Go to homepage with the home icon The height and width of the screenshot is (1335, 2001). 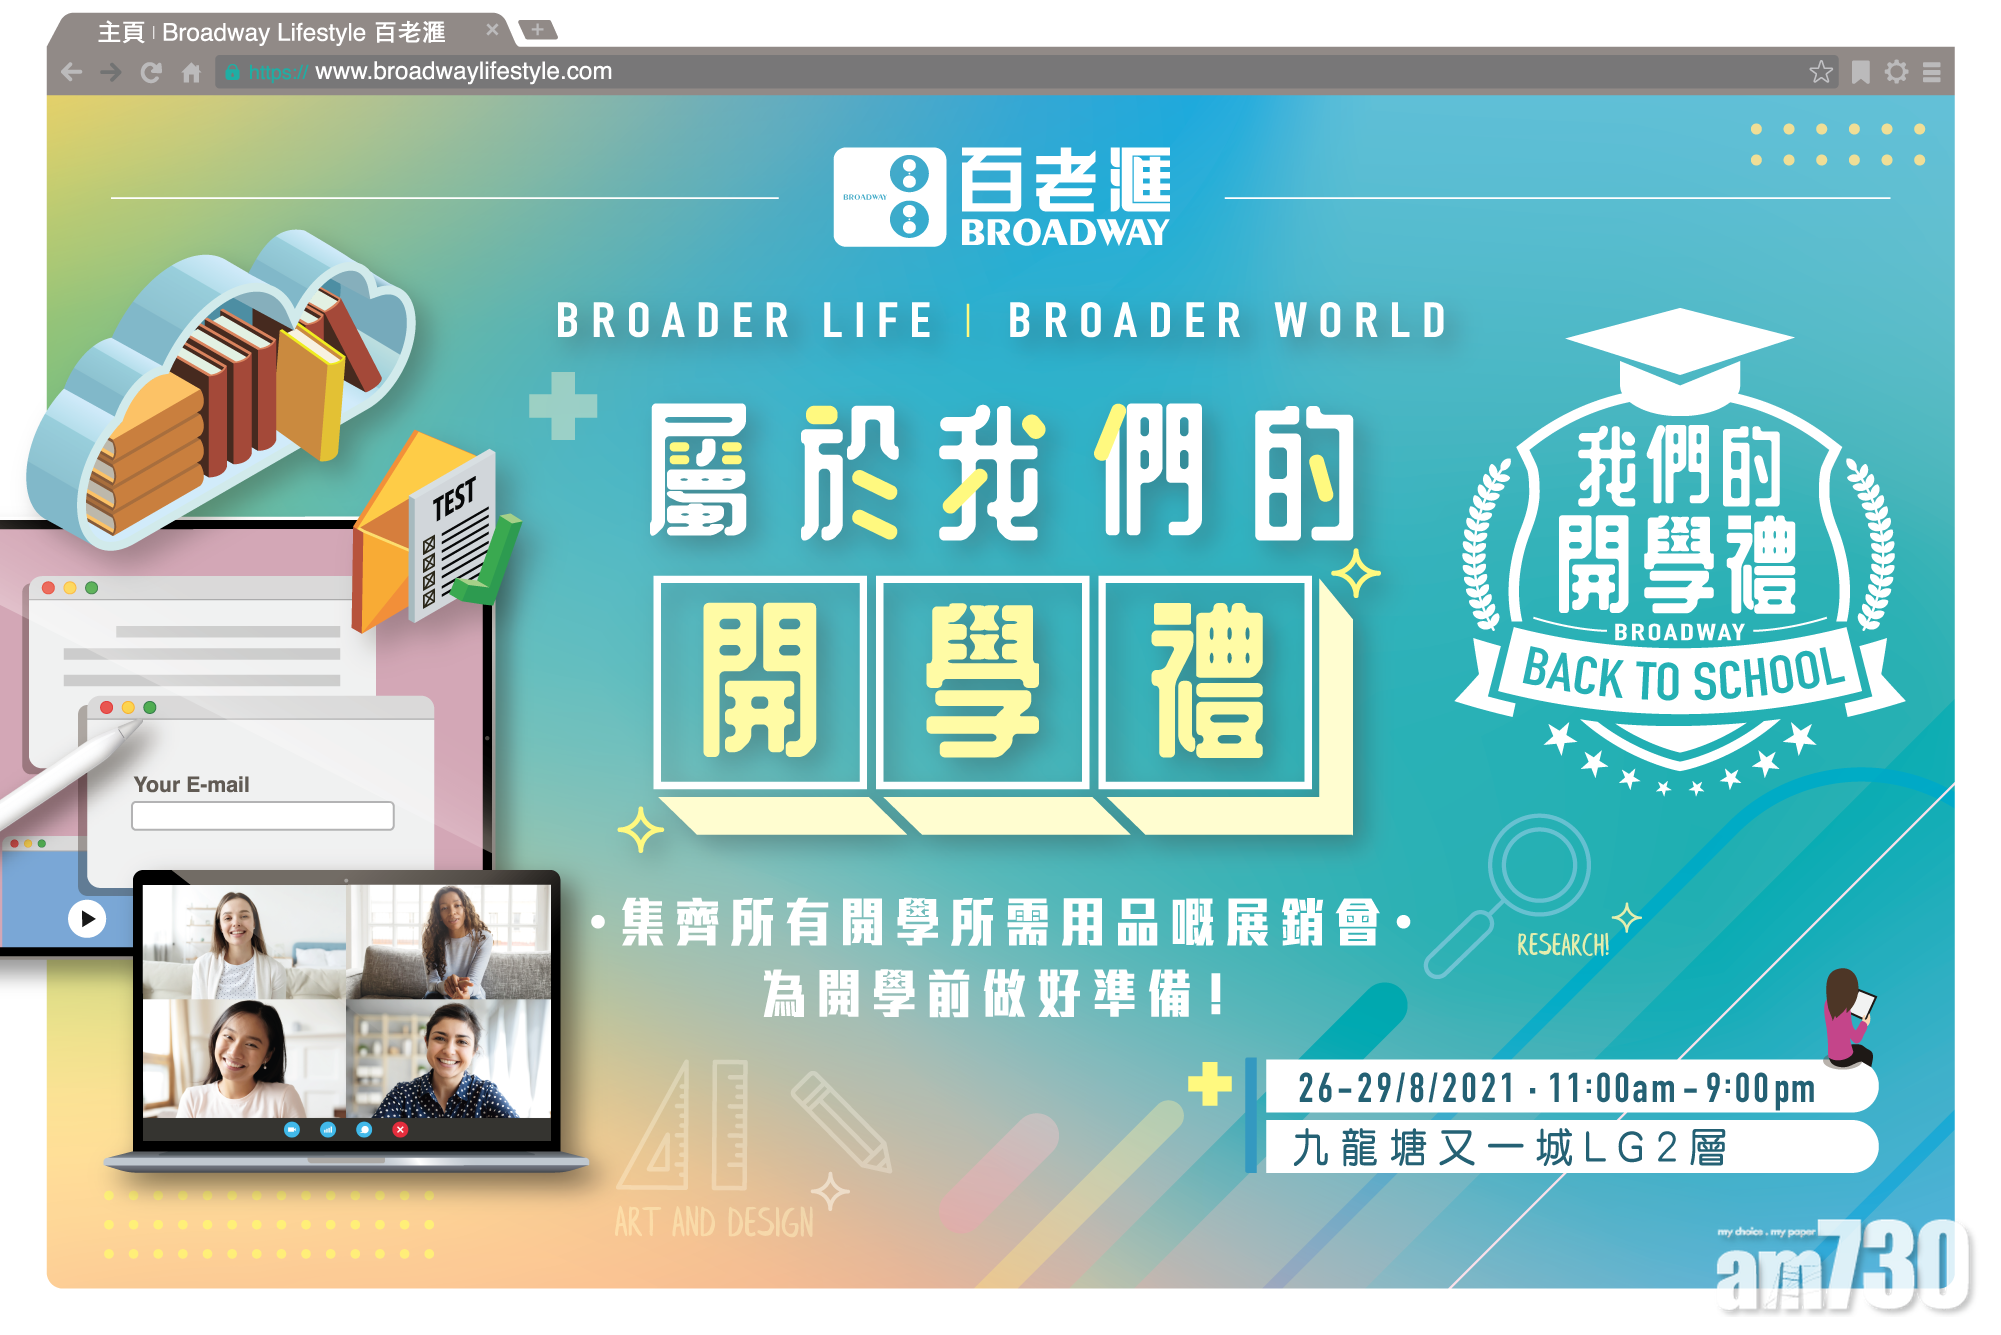192,71
